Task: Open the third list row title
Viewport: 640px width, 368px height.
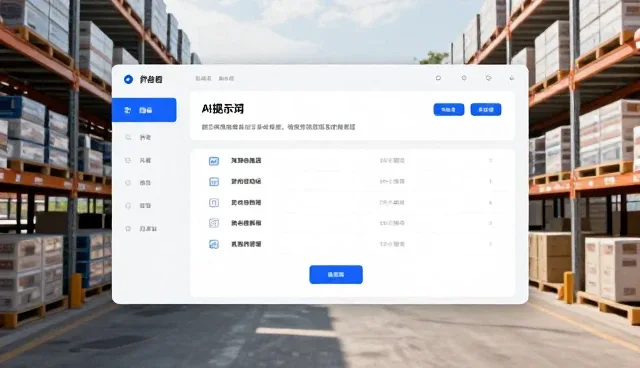Action: [246, 202]
